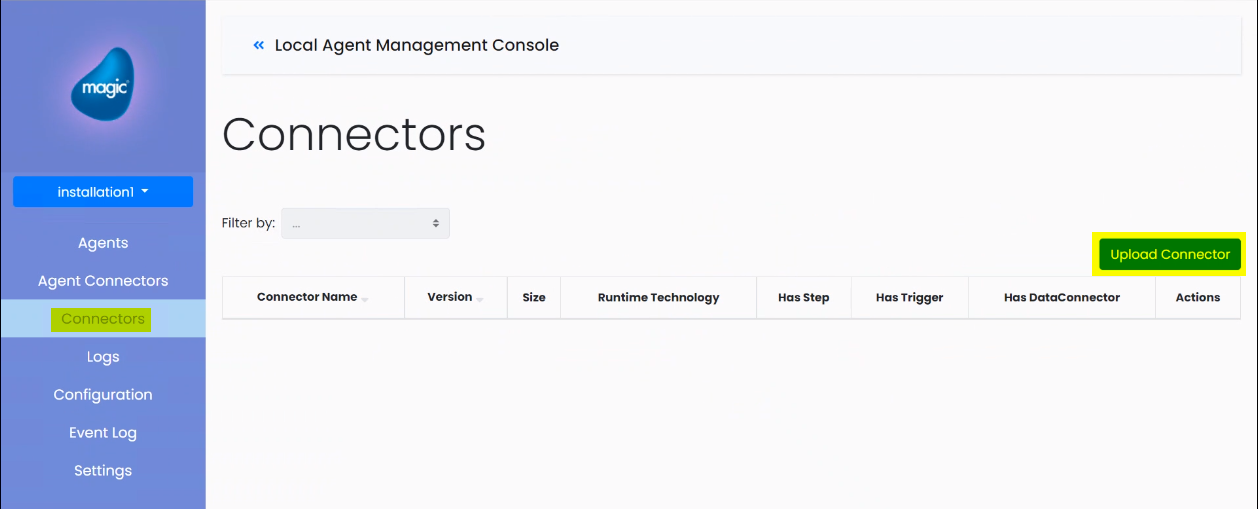Go to Agent Connectors

103,281
